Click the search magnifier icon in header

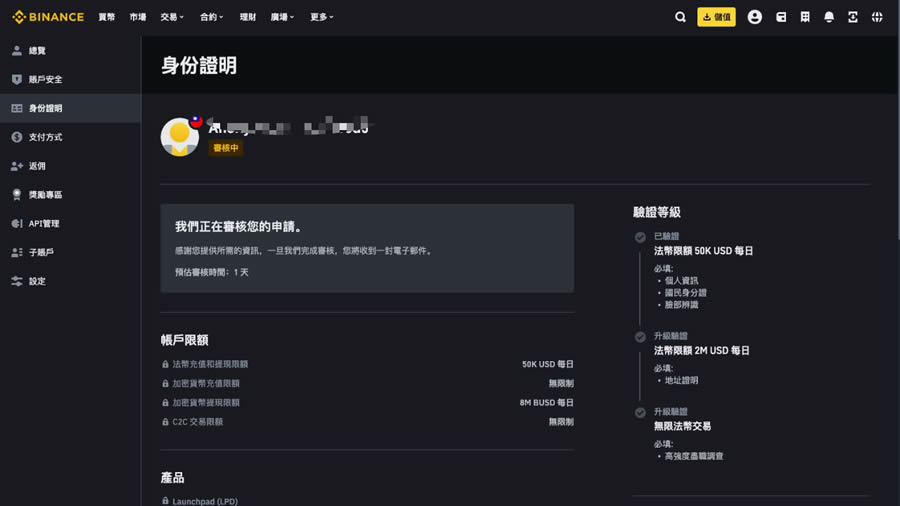(x=680, y=17)
